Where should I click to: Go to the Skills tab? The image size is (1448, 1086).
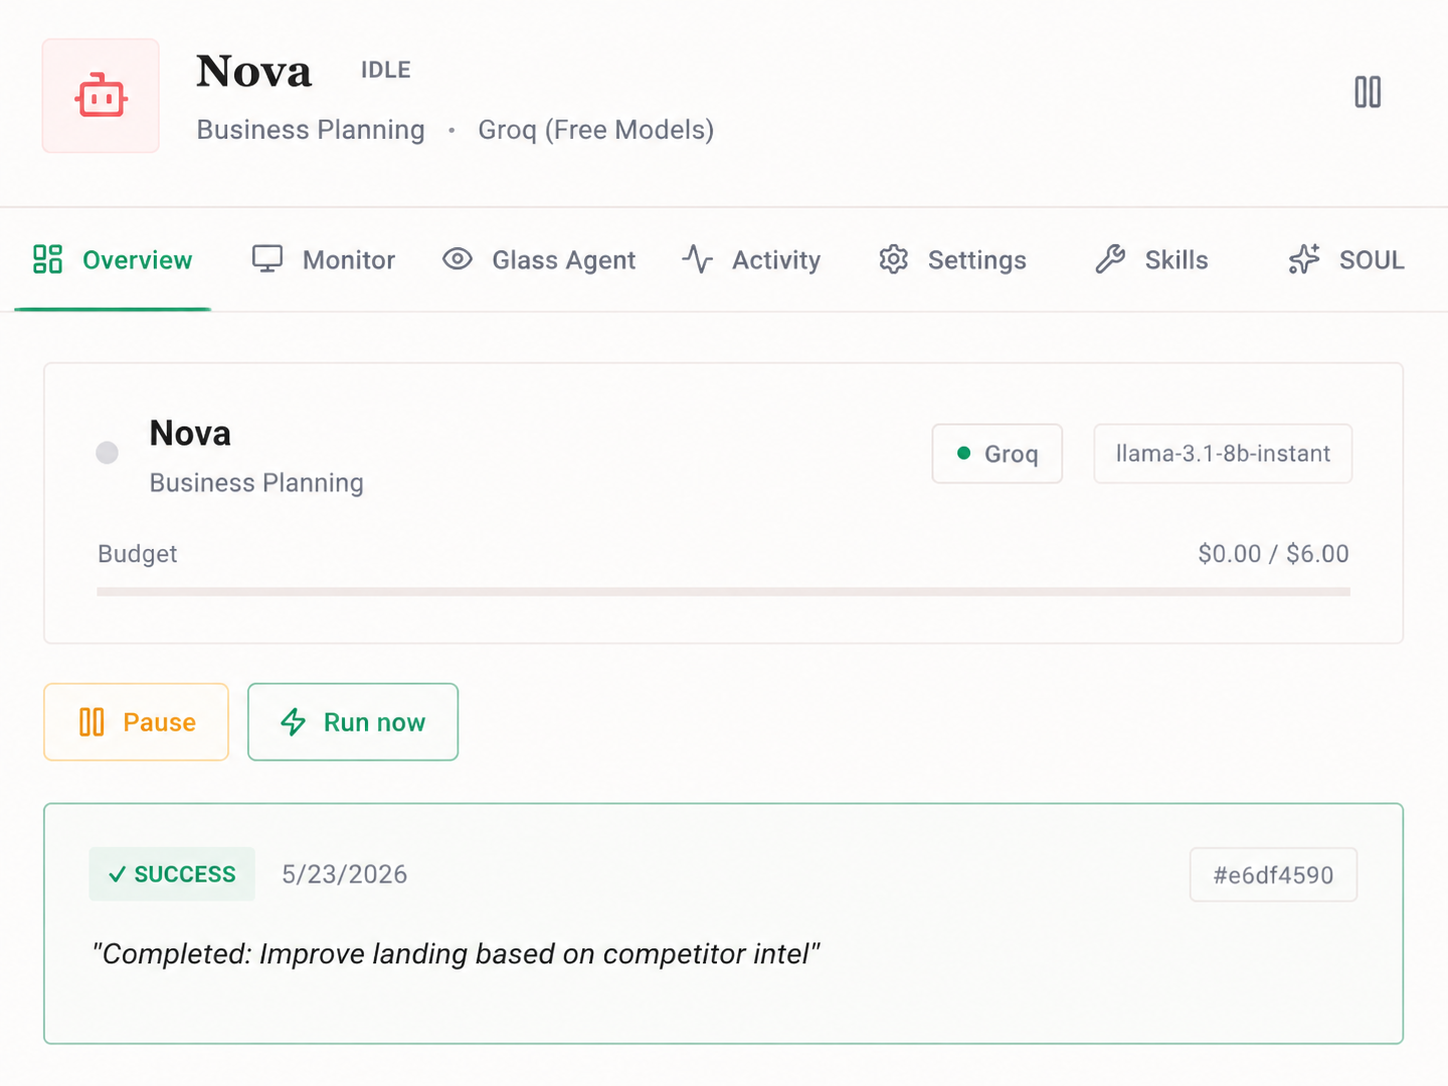point(1151,260)
